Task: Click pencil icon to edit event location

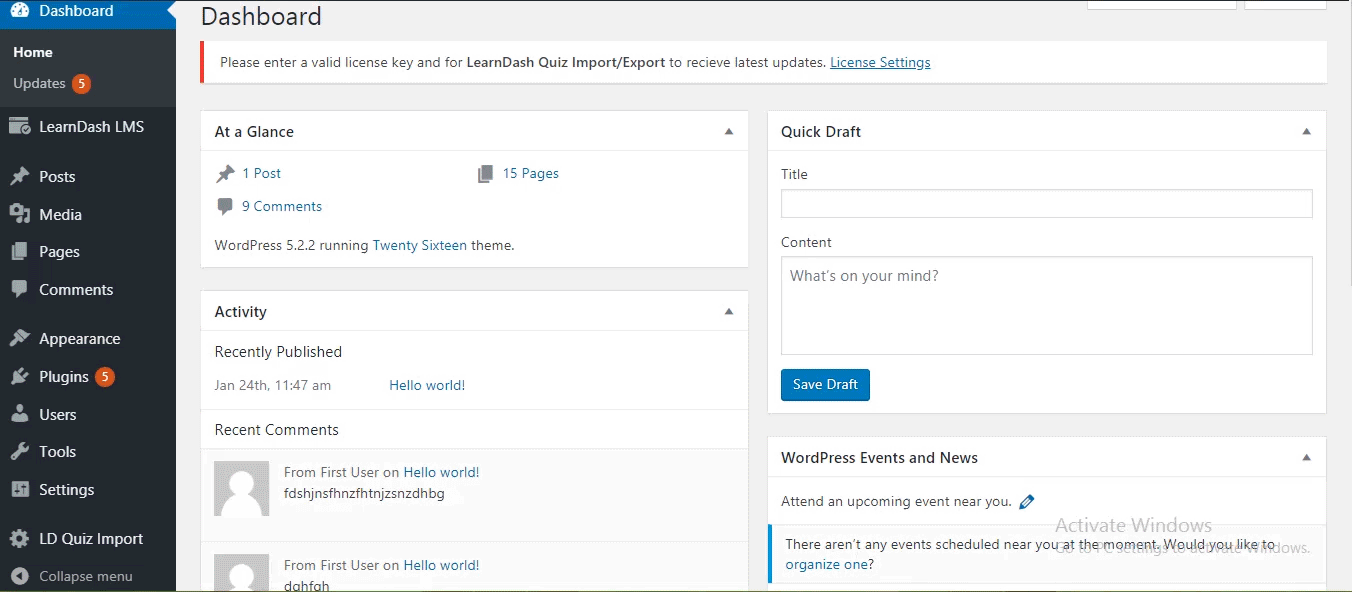Action: (1026, 502)
